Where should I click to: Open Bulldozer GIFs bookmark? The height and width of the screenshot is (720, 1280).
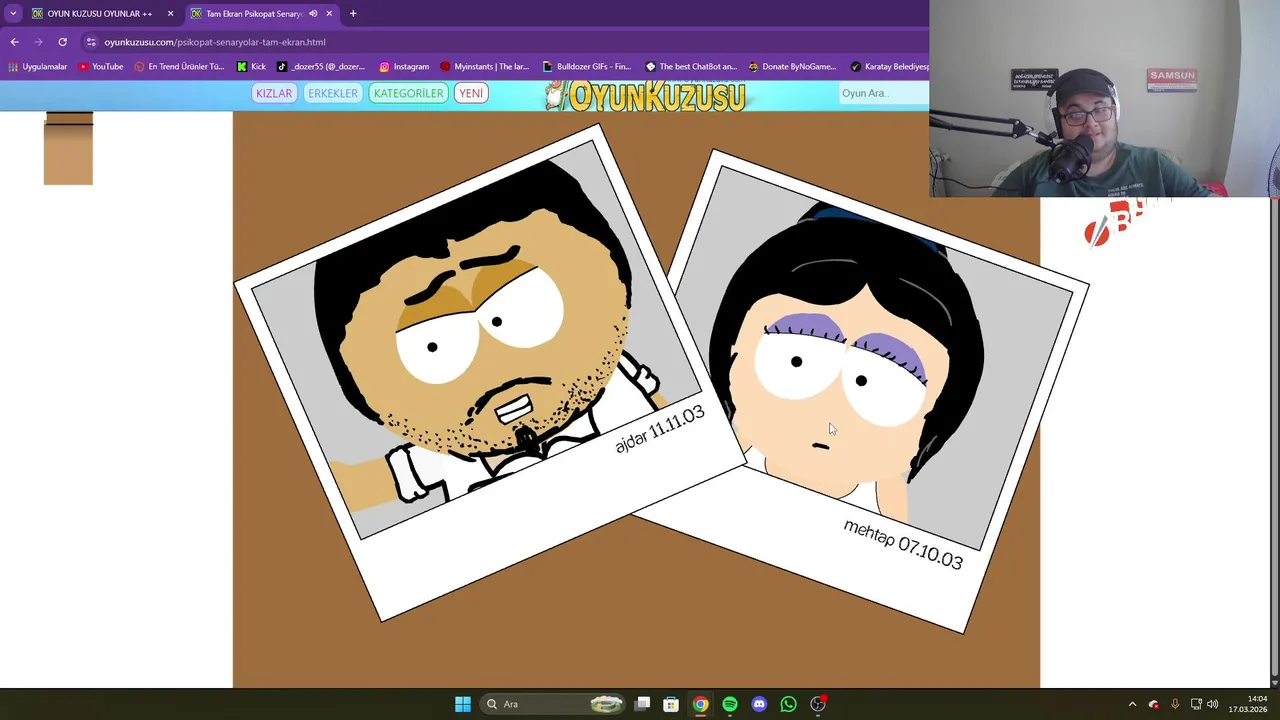click(587, 67)
